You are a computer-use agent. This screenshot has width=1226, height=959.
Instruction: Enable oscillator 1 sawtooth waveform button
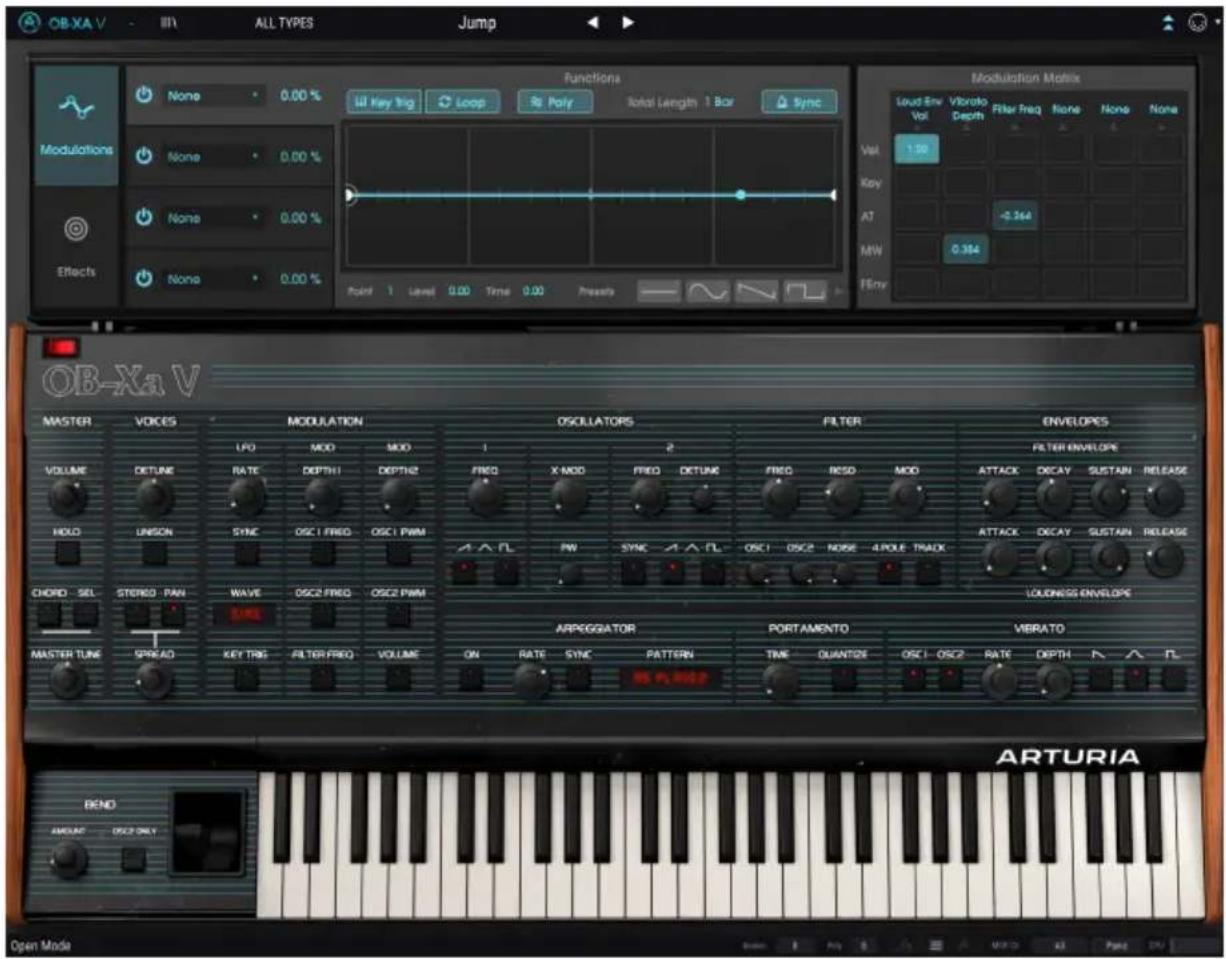pyautogui.click(x=464, y=571)
